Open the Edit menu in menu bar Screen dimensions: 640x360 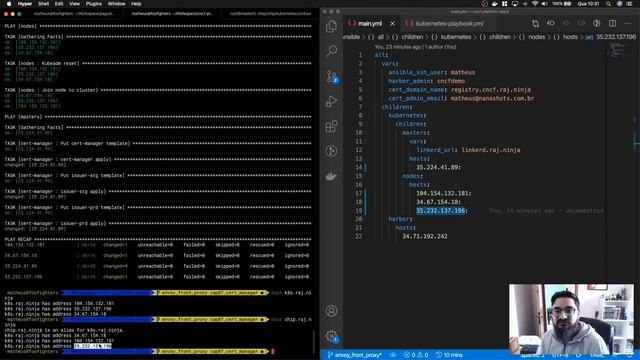point(59,4)
